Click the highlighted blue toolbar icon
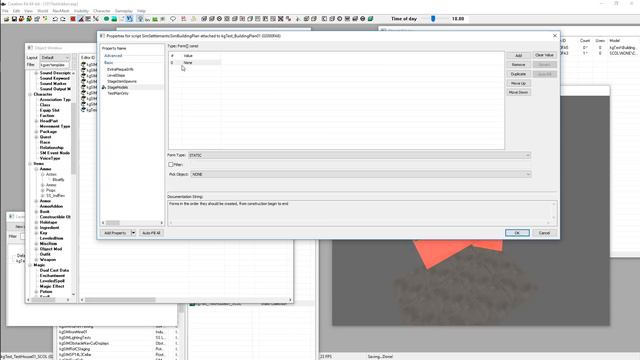The image size is (640, 360). click(x=129, y=19)
